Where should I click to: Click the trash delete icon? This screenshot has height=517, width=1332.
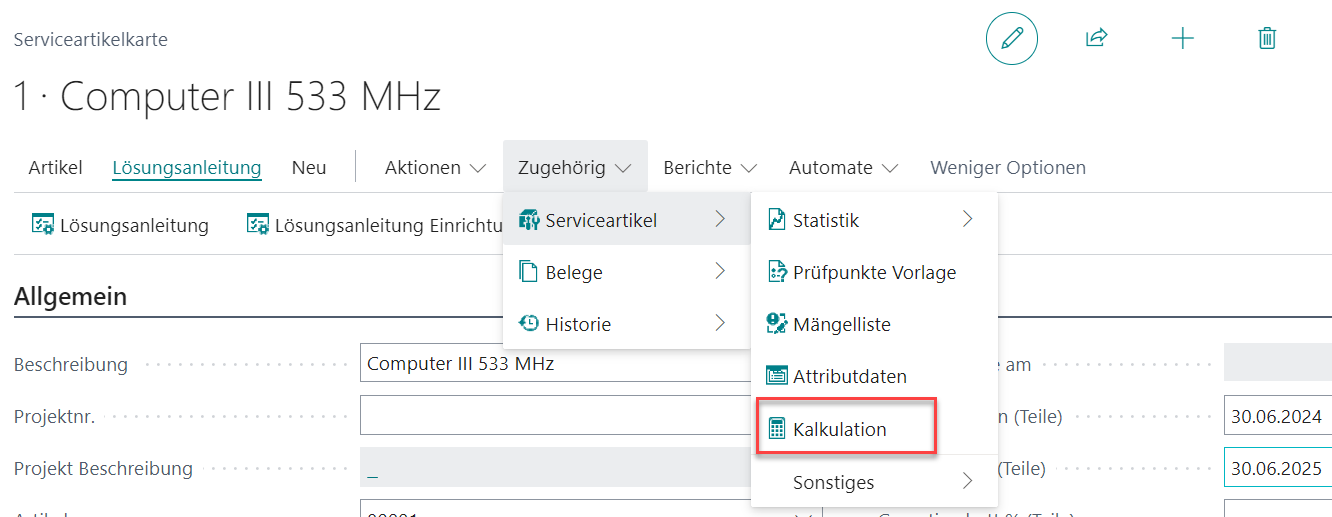[x=1267, y=39]
